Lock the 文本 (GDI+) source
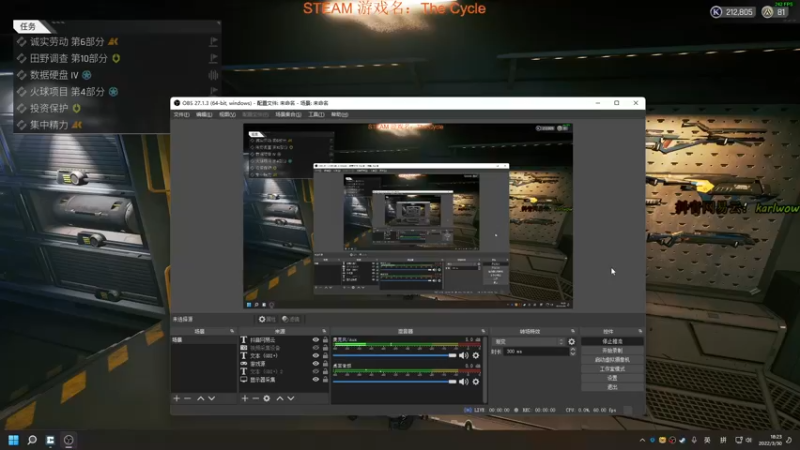Screen dimensions: 800x450 click(x=325, y=356)
